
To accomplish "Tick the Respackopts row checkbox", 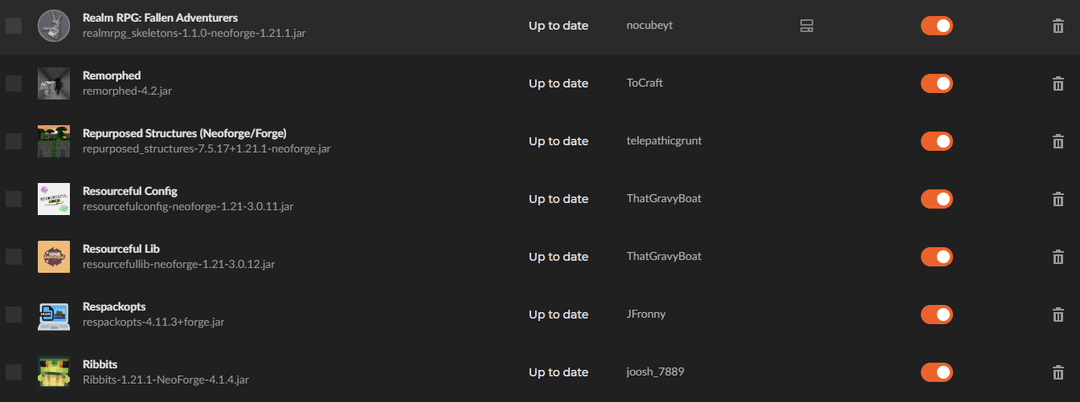I will (13, 315).
